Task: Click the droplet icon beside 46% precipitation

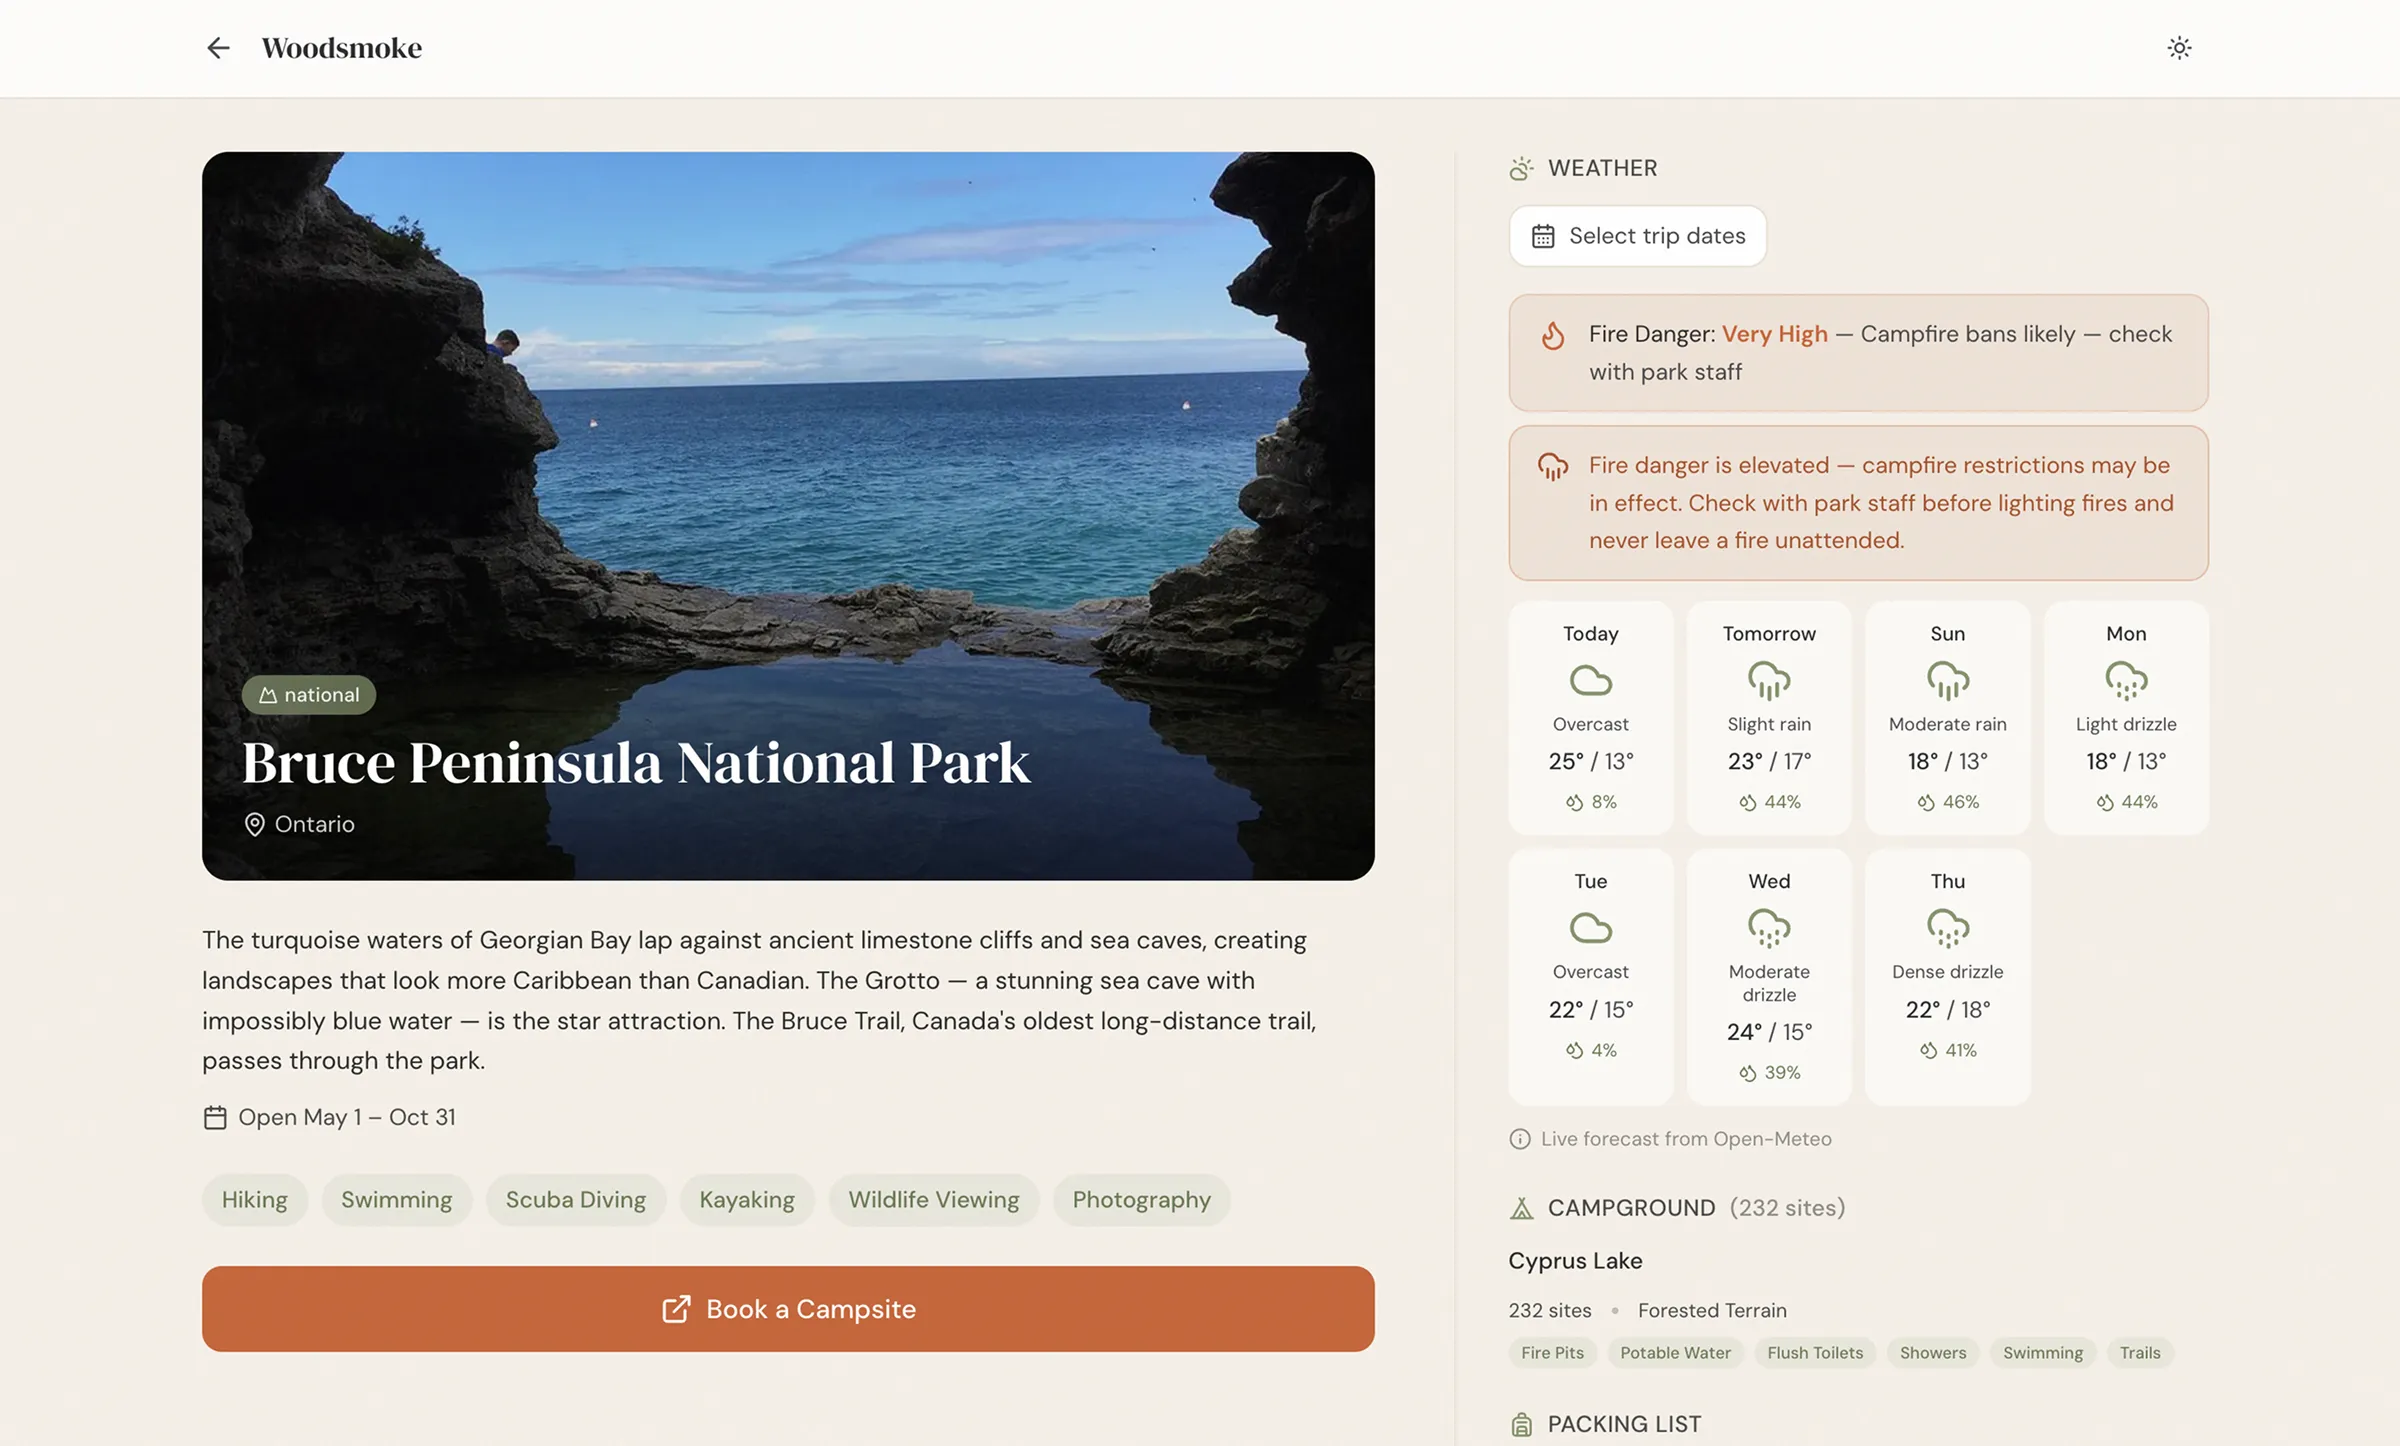Action: pyautogui.click(x=1926, y=802)
